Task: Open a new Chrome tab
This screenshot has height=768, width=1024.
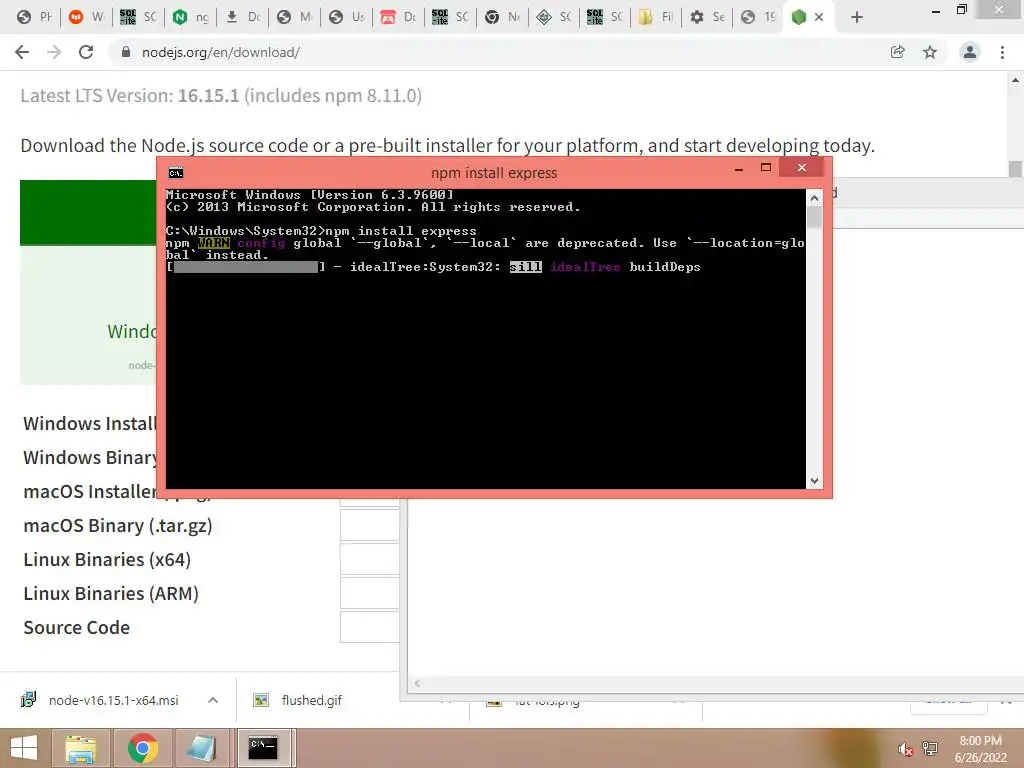Action: 857,17
